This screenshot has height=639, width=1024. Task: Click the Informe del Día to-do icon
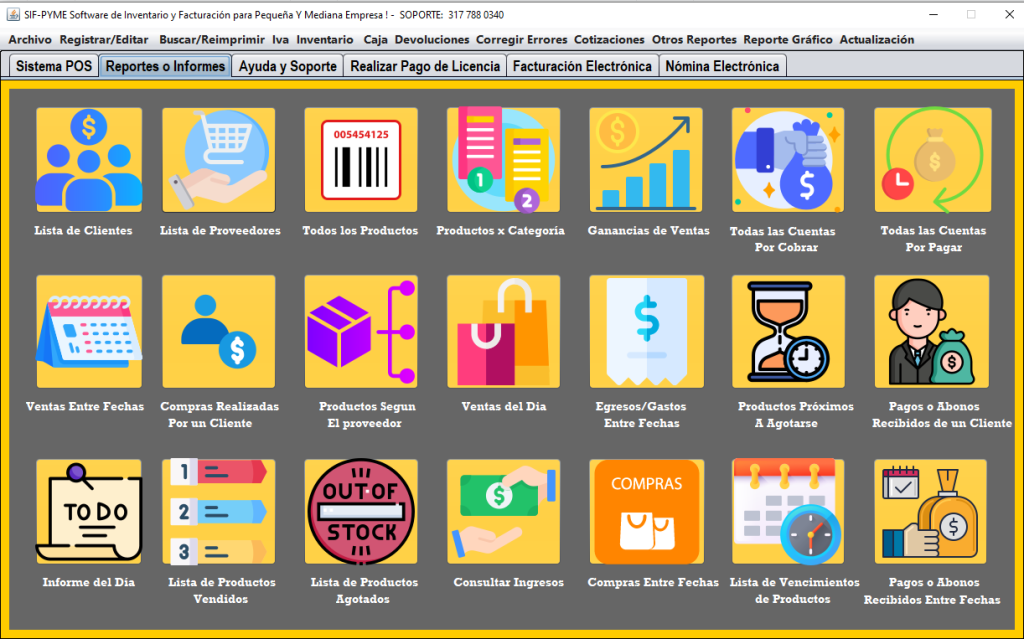(x=89, y=511)
